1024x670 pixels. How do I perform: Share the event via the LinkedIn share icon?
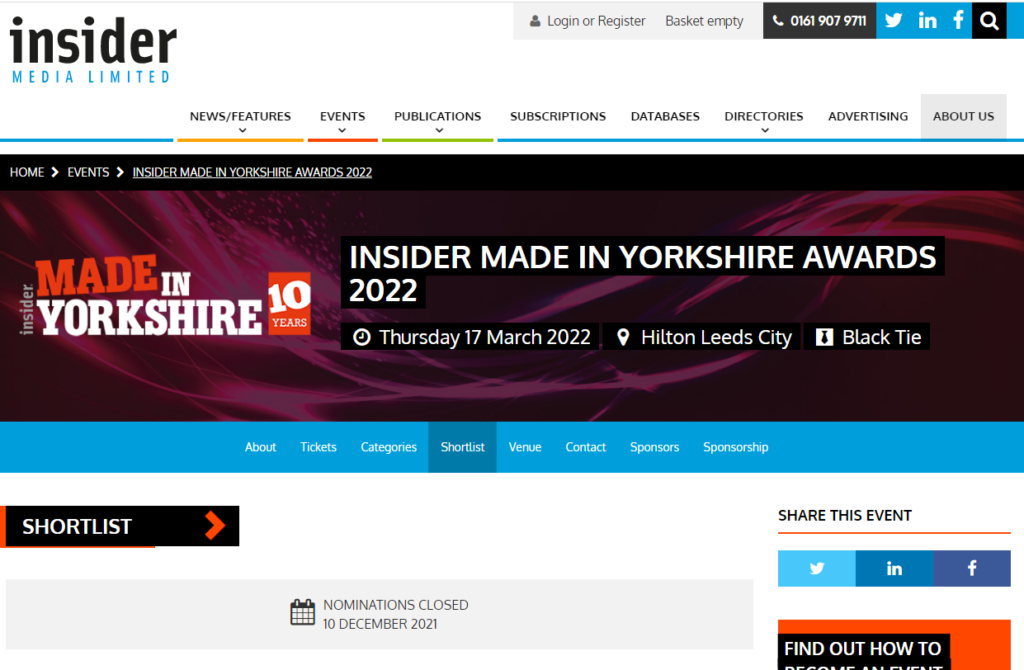pos(894,568)
